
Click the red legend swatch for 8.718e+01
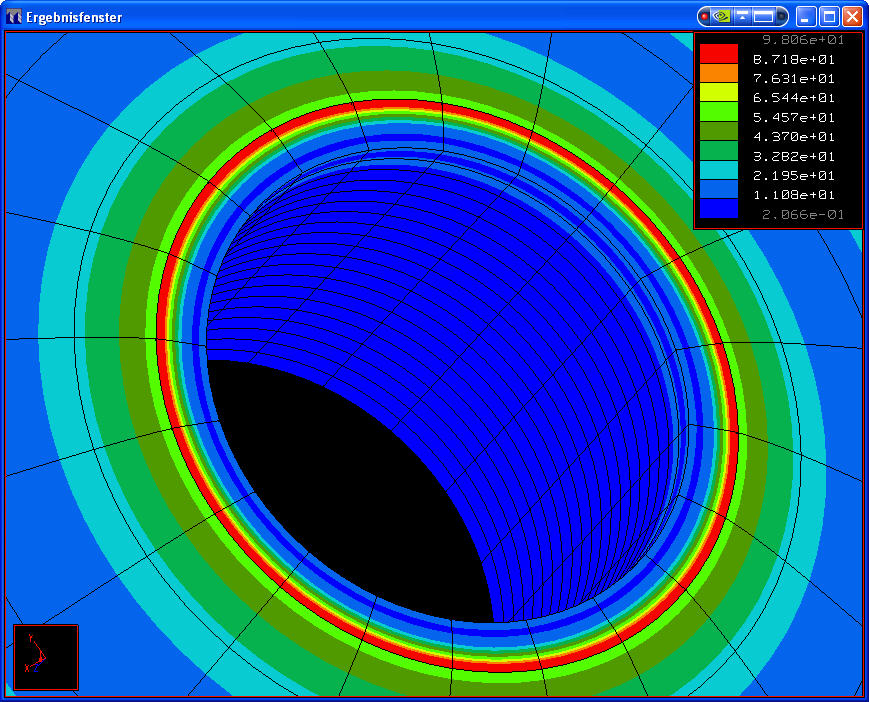719,54
